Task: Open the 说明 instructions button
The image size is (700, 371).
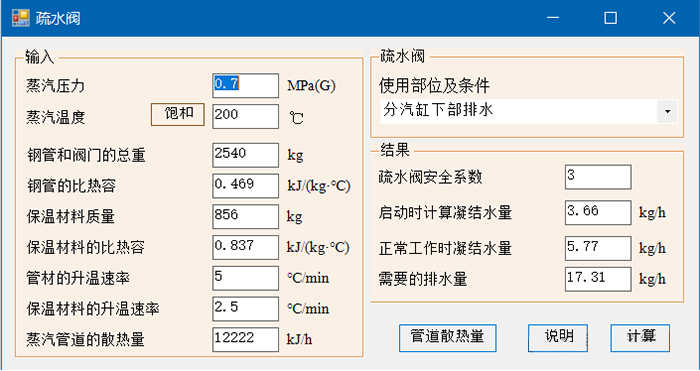Action: tap(558, 338)
